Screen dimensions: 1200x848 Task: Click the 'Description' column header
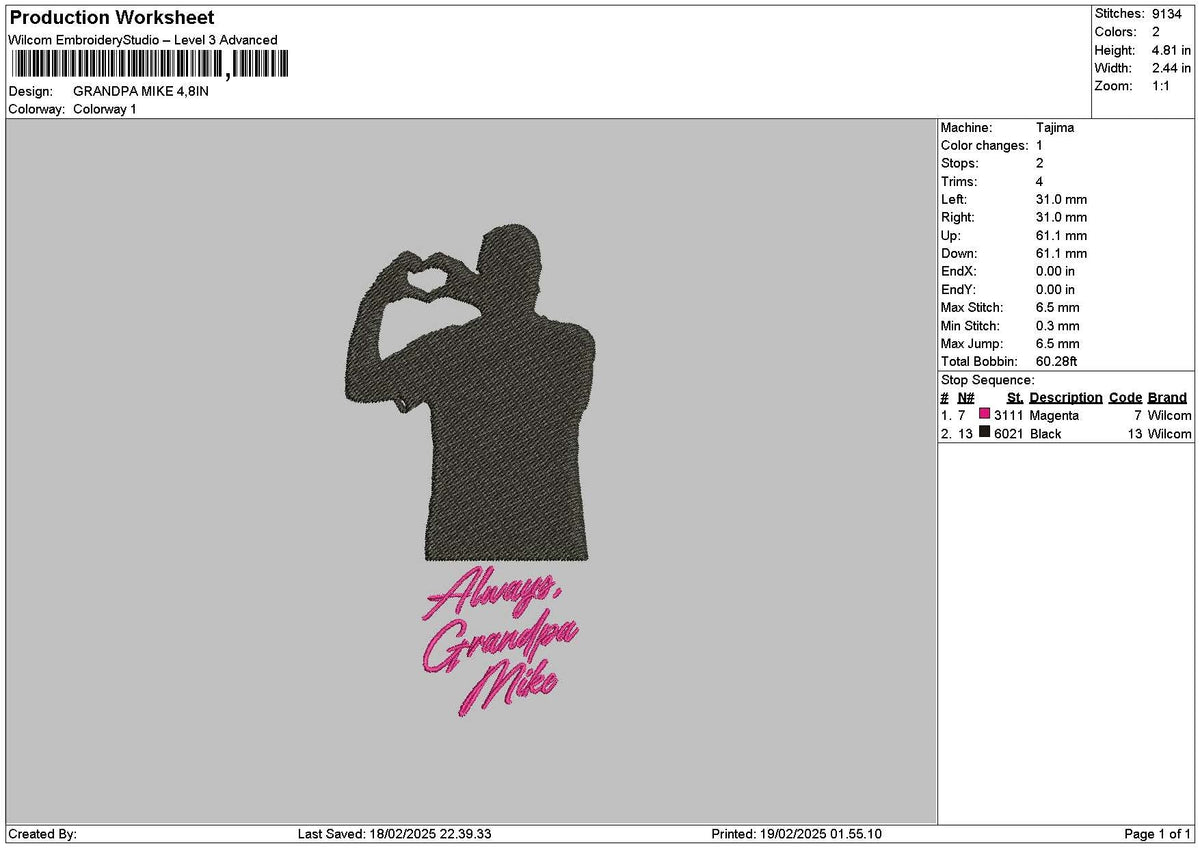click(x=1065, y=397)
